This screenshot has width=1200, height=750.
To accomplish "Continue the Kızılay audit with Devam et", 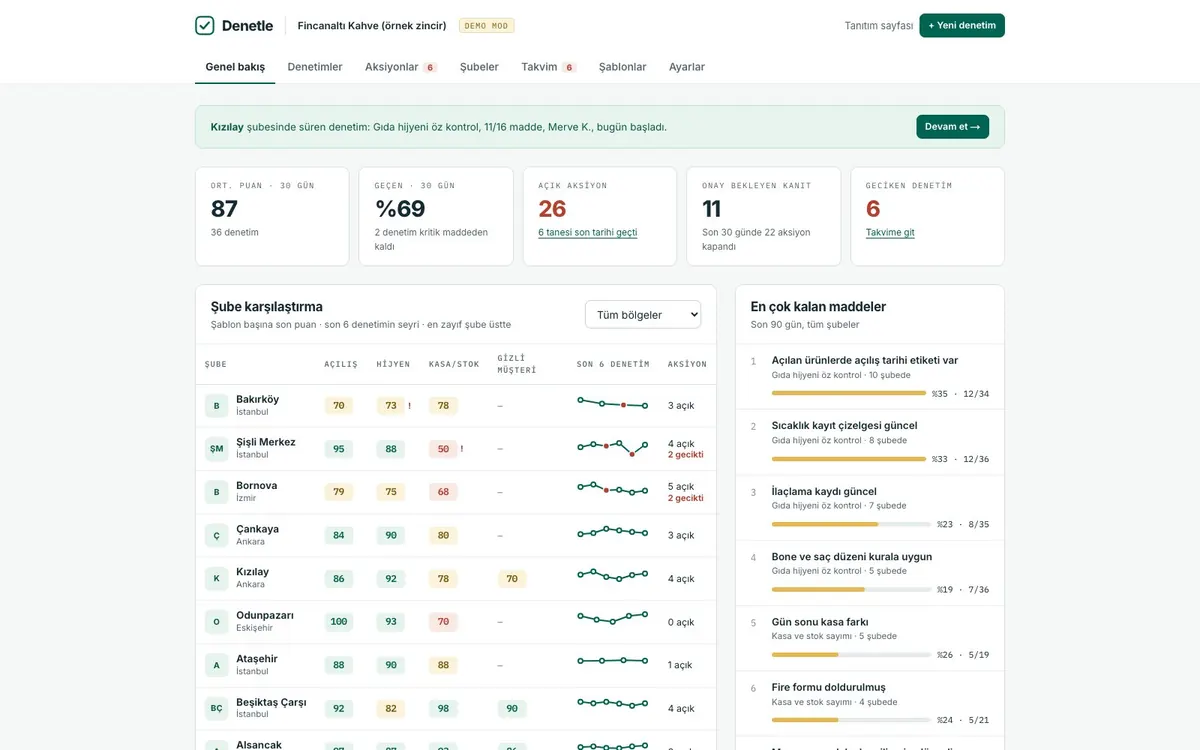I will point(953,127).
